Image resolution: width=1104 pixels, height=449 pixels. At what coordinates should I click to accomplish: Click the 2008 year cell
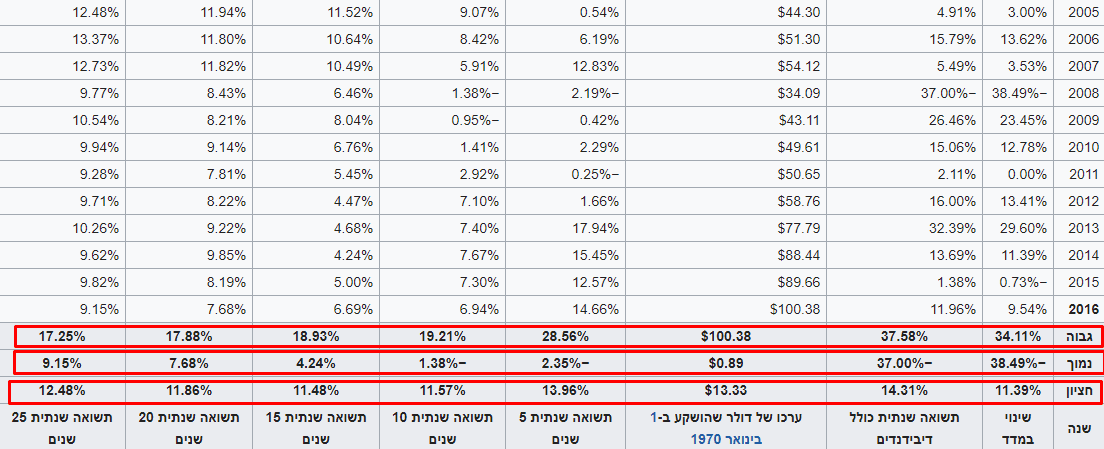pos(1078,96)
